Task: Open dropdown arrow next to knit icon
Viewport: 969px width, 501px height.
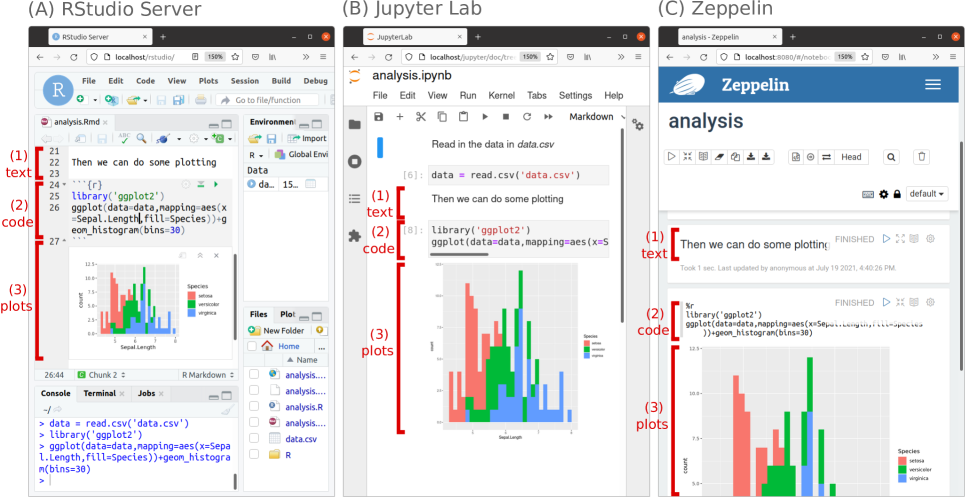Action: tap(179, 139)
